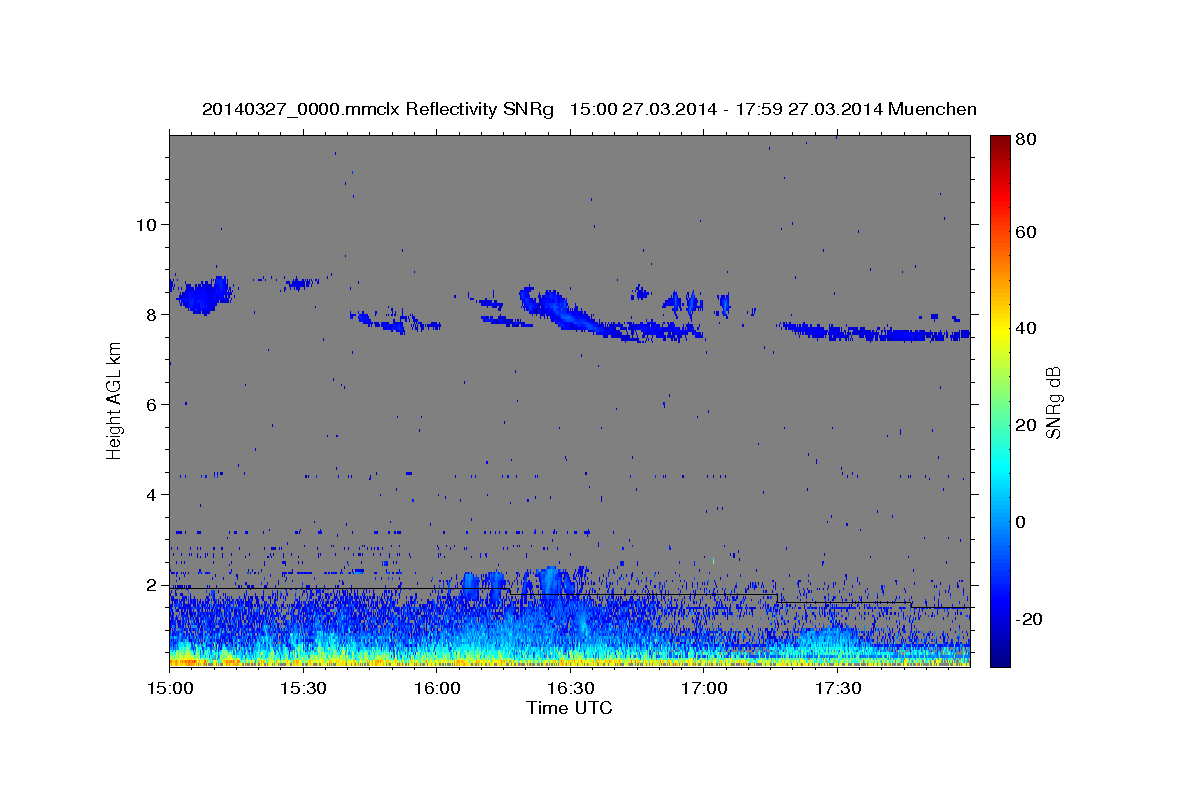Click the dark blue bottom of the colorbar

[x=999, y=658]
